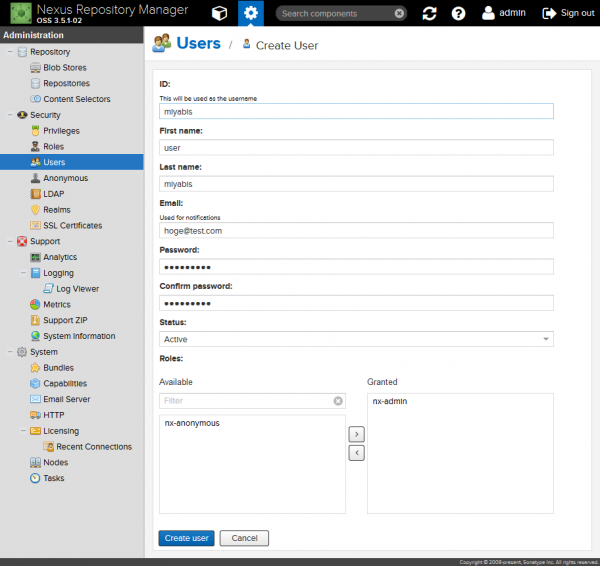
Task: Click the Bundles icon
Action: pos(35,368)
